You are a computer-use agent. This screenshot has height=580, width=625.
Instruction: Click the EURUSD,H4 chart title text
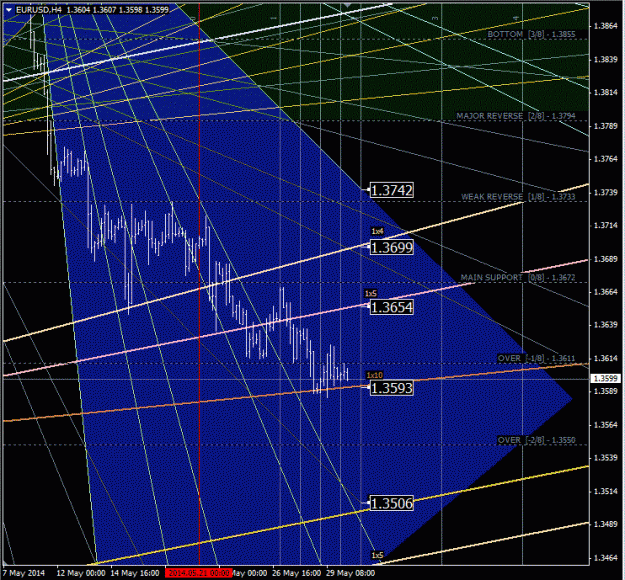coord(39,10)
